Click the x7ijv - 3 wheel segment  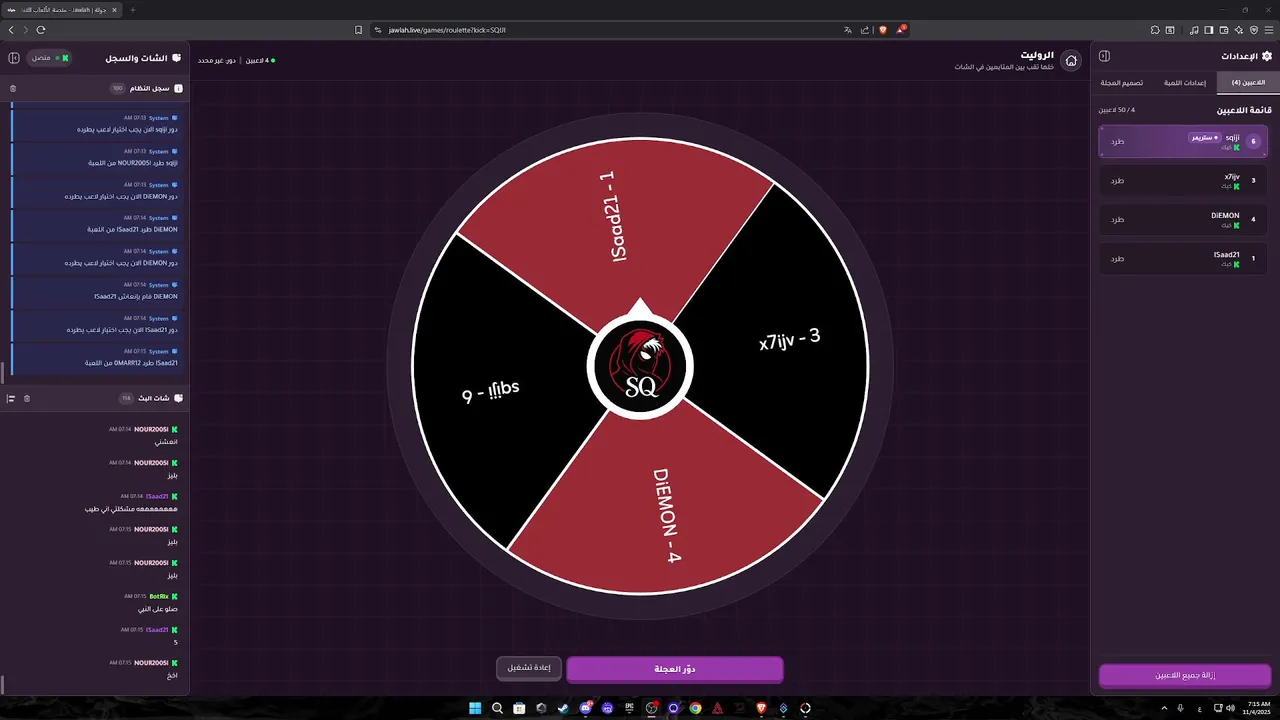pos(788,340)
